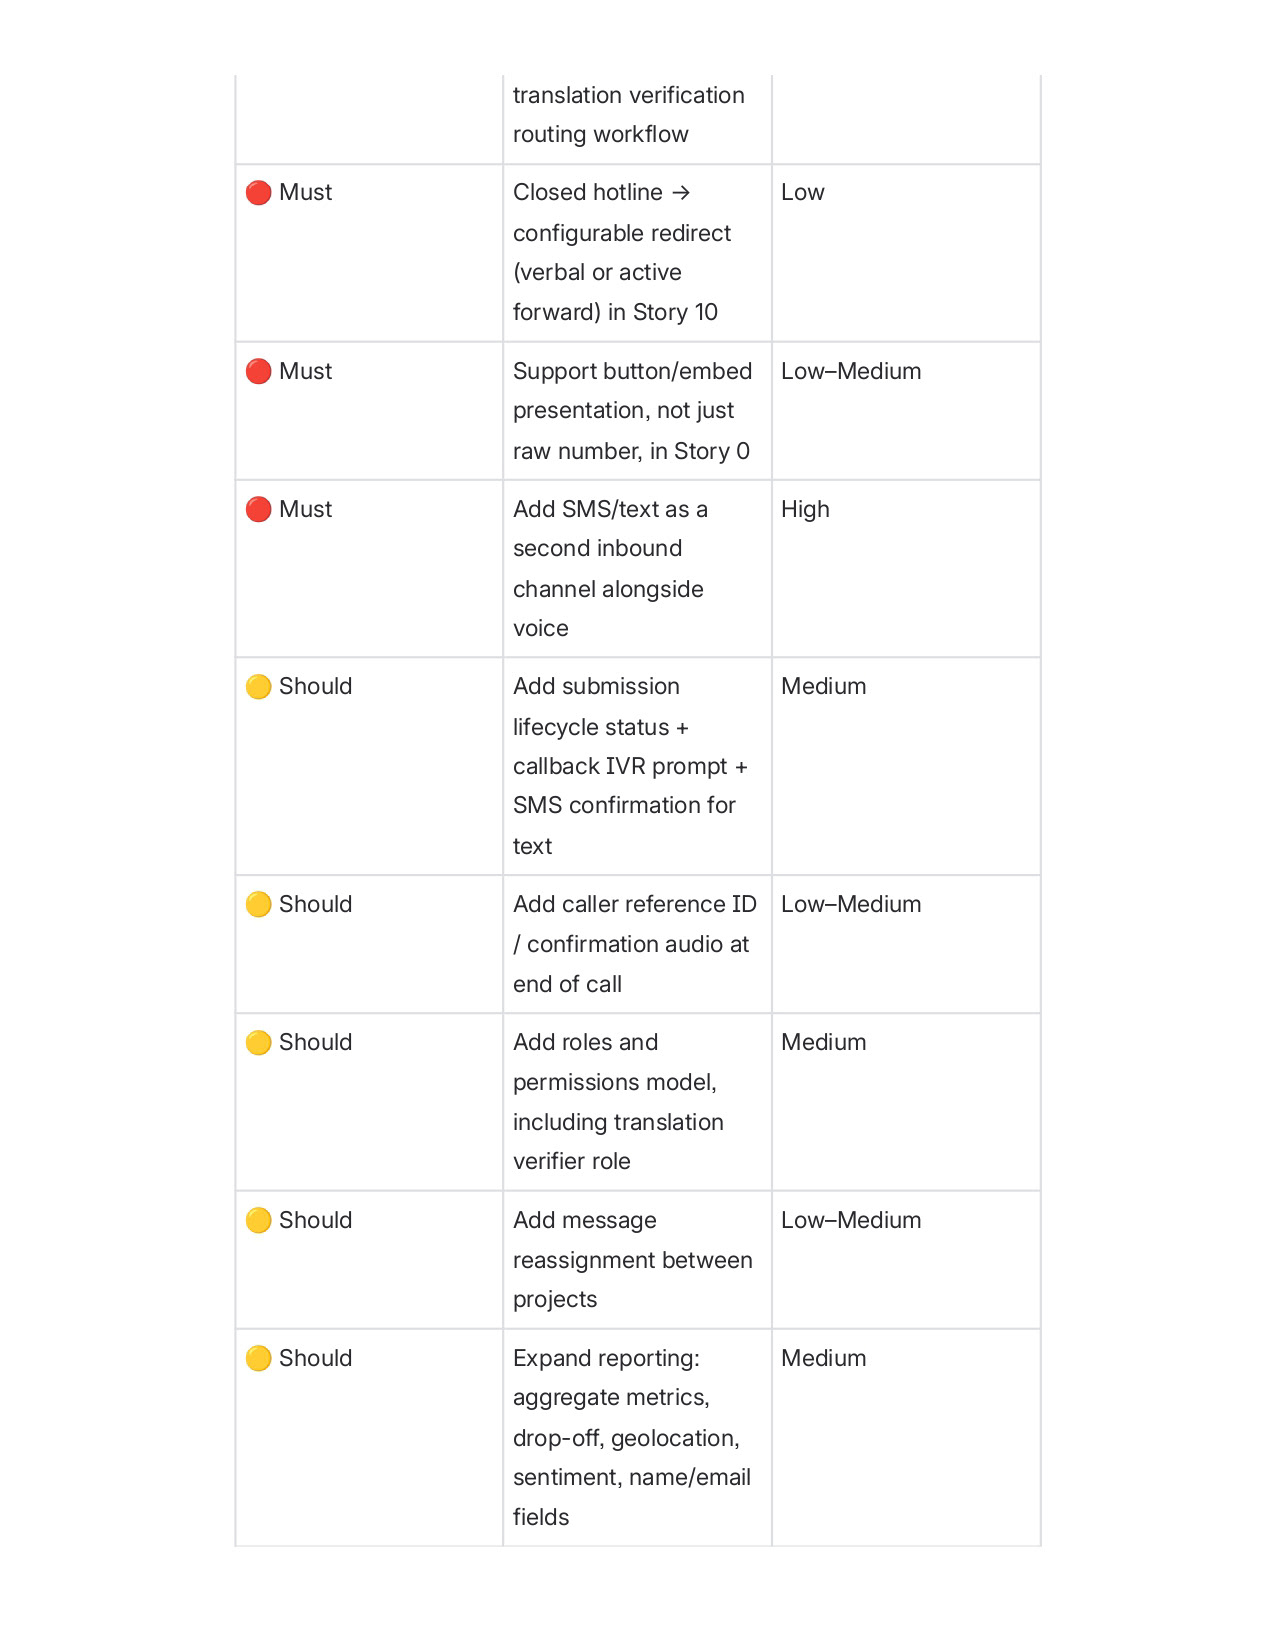Viewport: 1275px width, 1650px height.
Task: Click the yellow circle in the Expand reporting row
Action: [x=258, y=1359]
